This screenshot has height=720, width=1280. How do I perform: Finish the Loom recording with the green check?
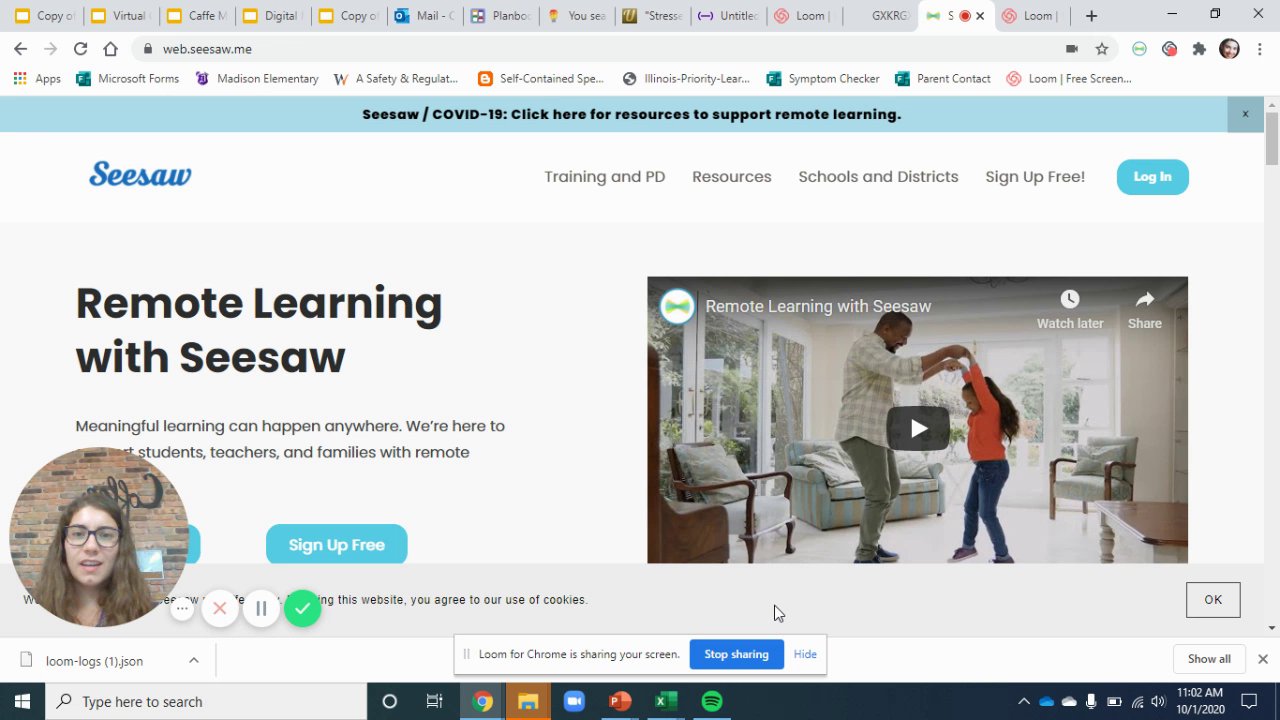[x=302, y=608]
